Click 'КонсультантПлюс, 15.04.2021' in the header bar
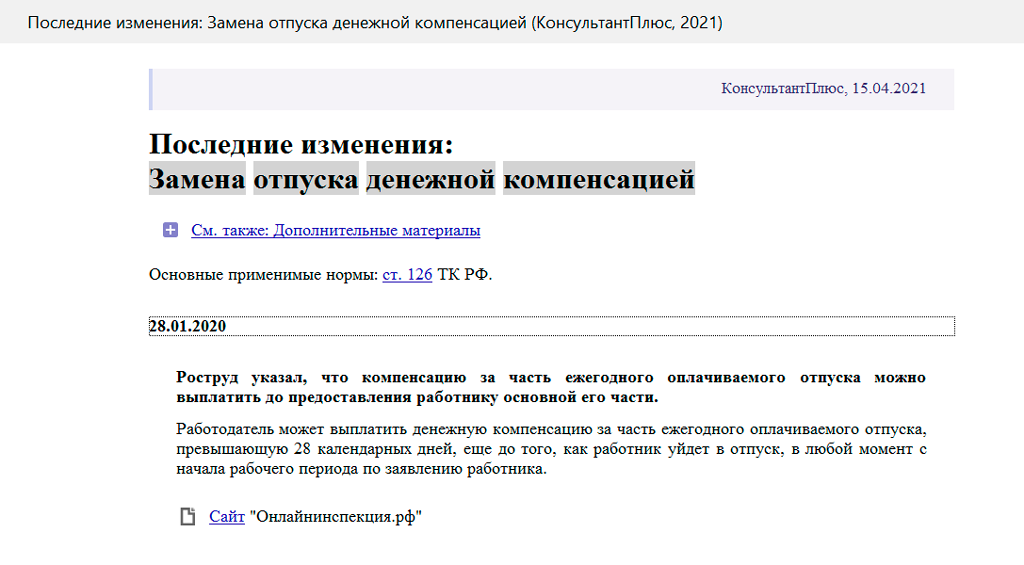The height and width of the screenshot is (565, 1024). pyautogui.click(x=824, y=89)
